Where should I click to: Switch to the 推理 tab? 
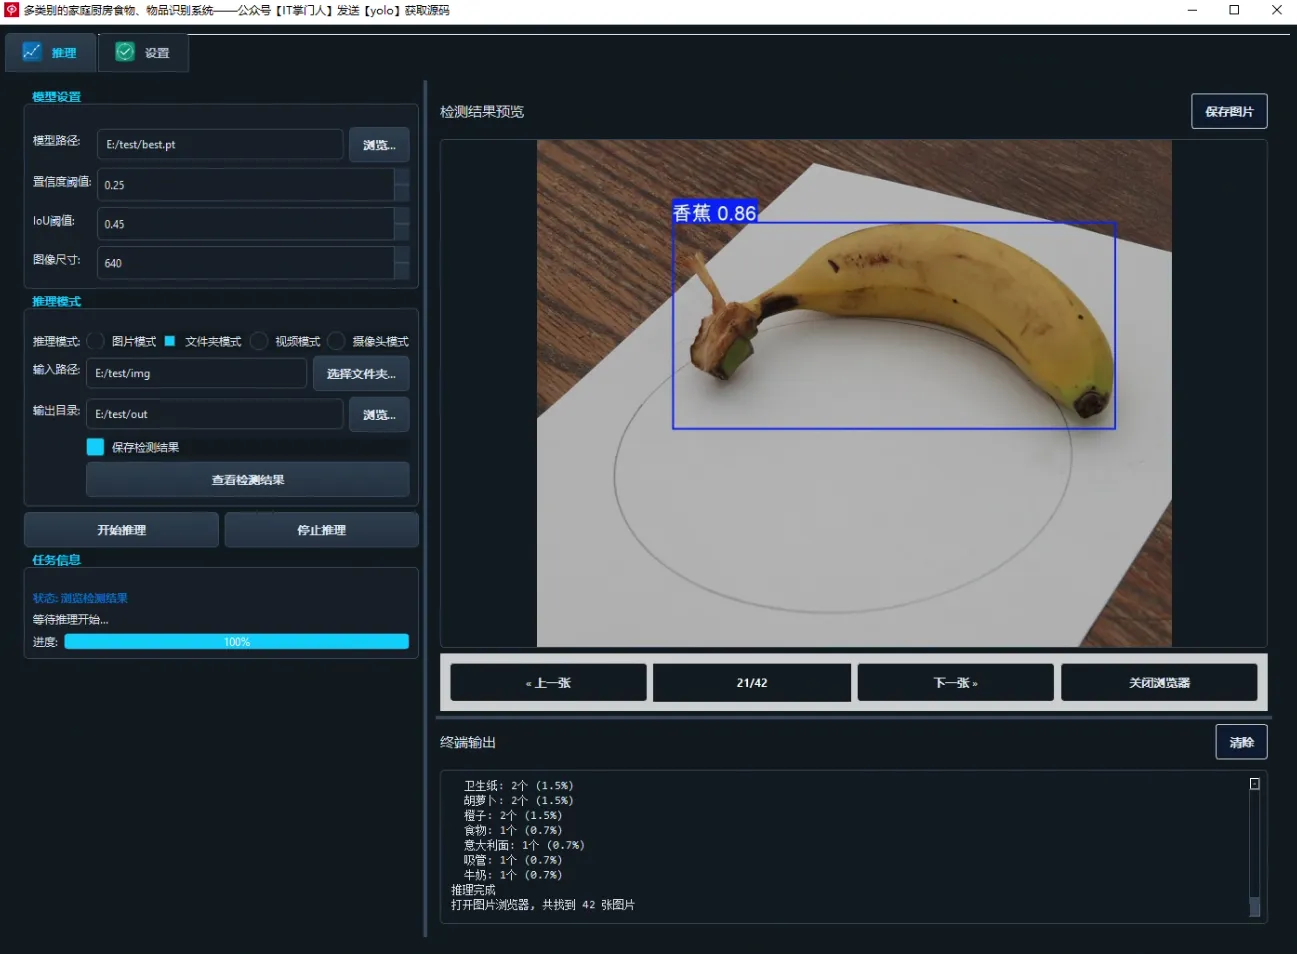[50, 52]
